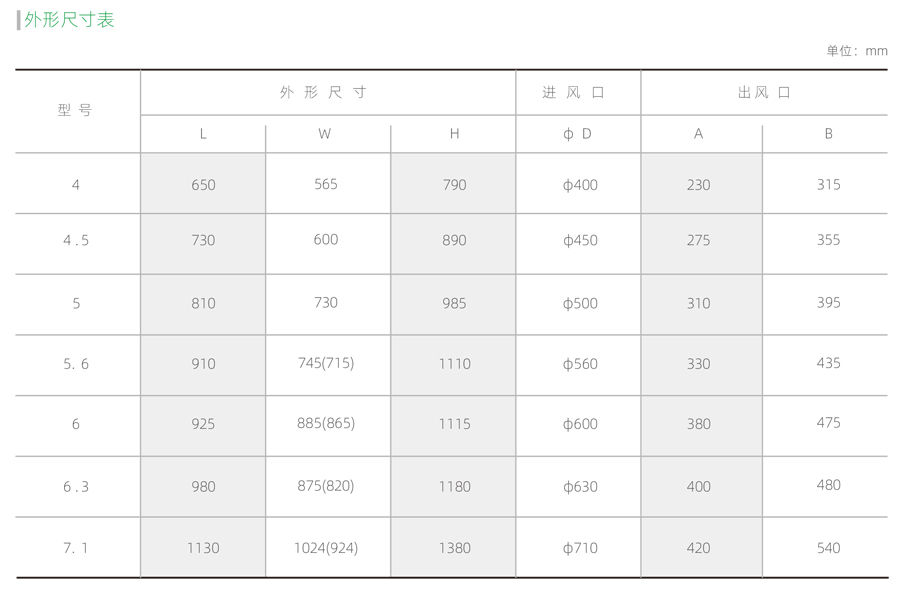Click the 745(715) width cell
Screen dimensions: 900x600
point(326,363)
